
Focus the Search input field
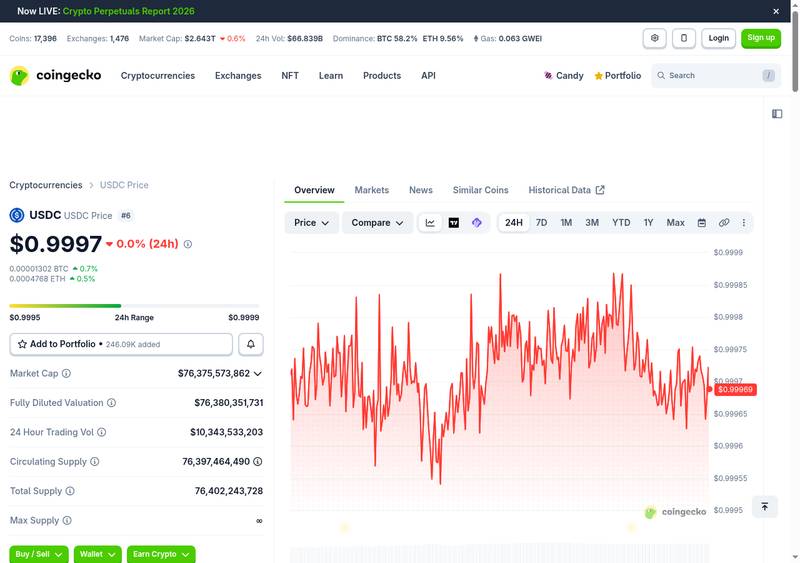click(x=716, y=76)
